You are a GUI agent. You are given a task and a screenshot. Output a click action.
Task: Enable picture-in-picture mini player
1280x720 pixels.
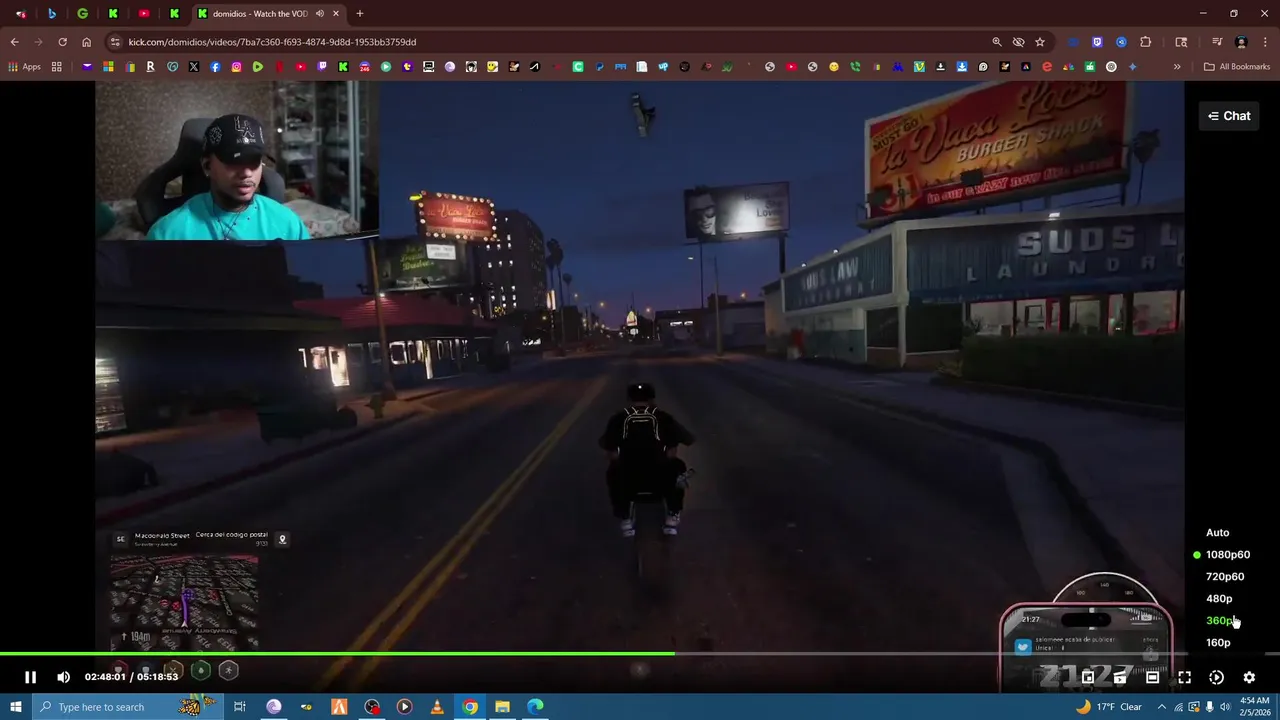click(1088, 677)
